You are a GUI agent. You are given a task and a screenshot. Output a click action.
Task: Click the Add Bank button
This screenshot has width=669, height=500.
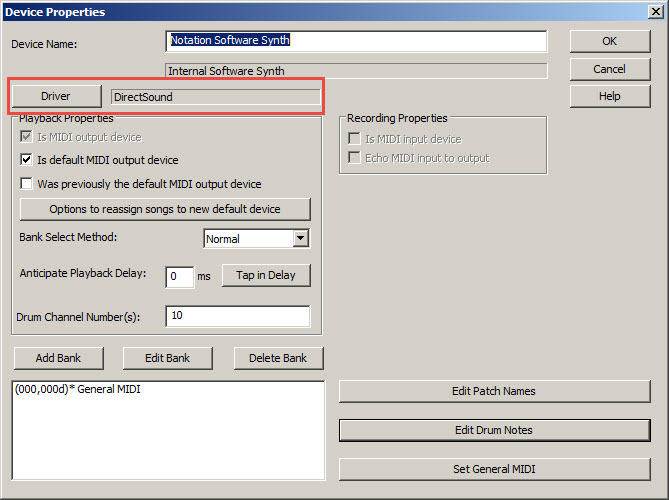pyautogui.click(x=58, y=358)
